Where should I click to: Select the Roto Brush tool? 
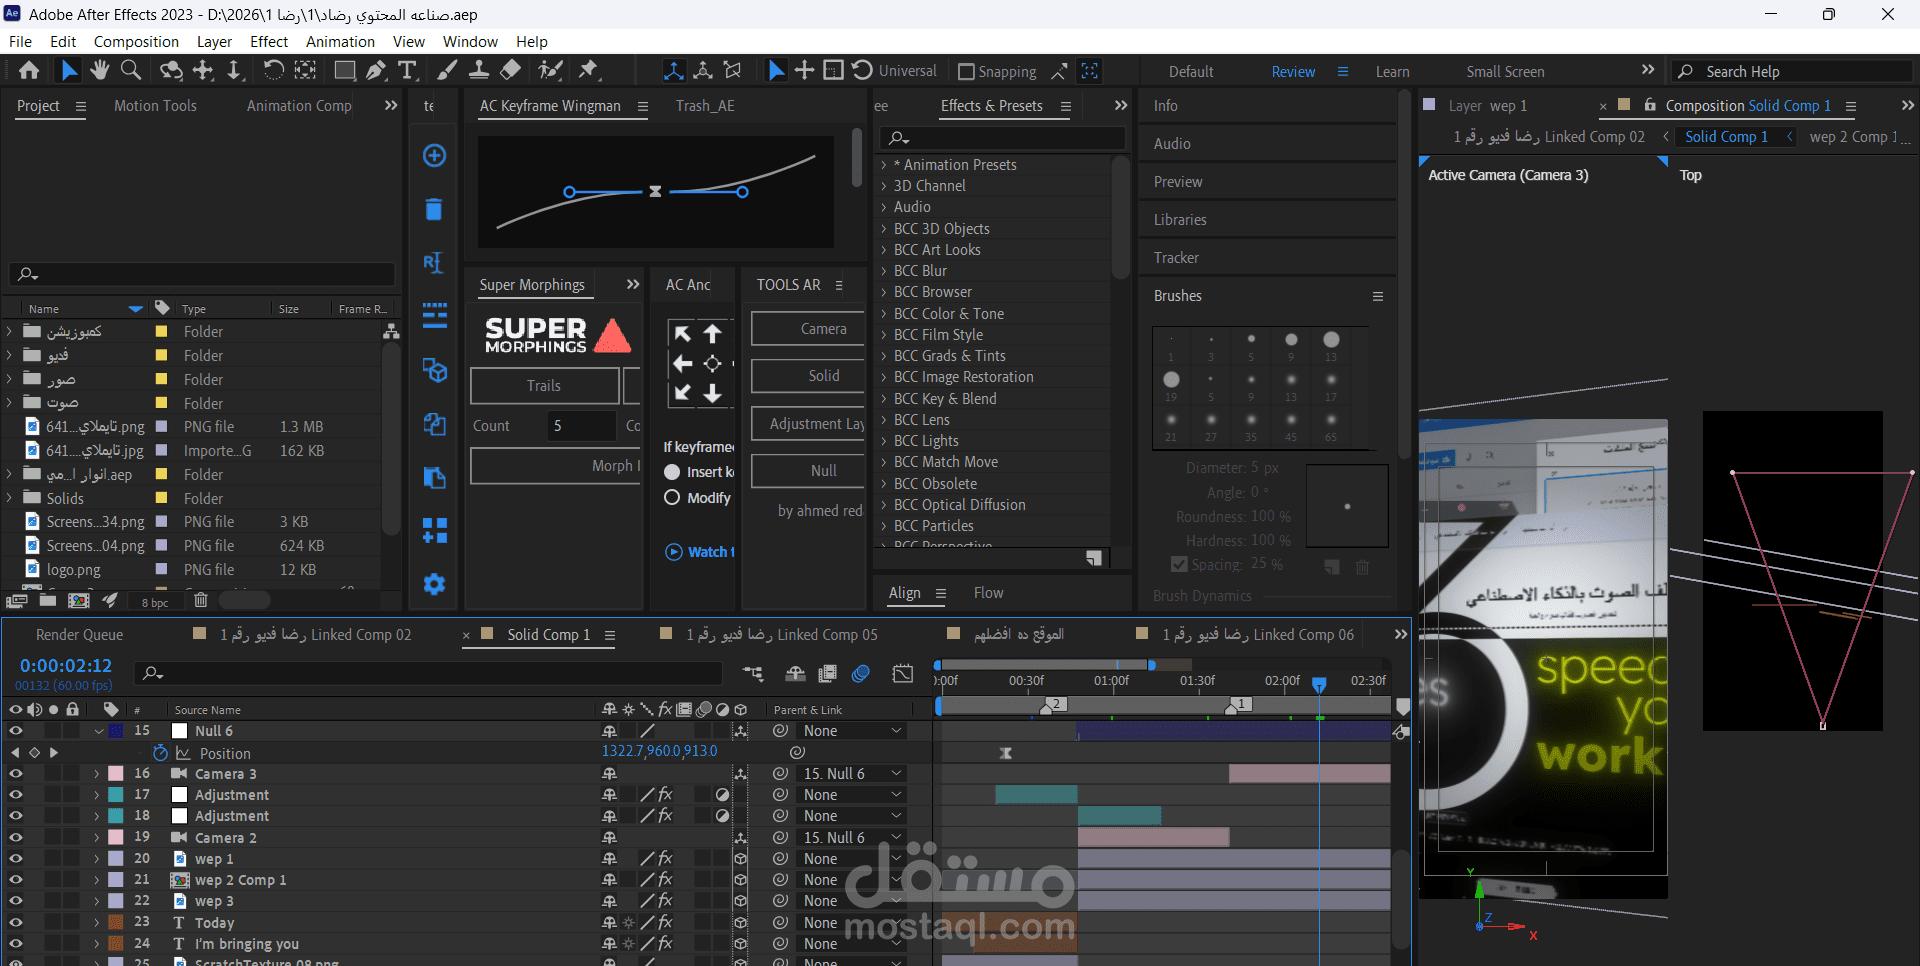[x=550, y=70]
